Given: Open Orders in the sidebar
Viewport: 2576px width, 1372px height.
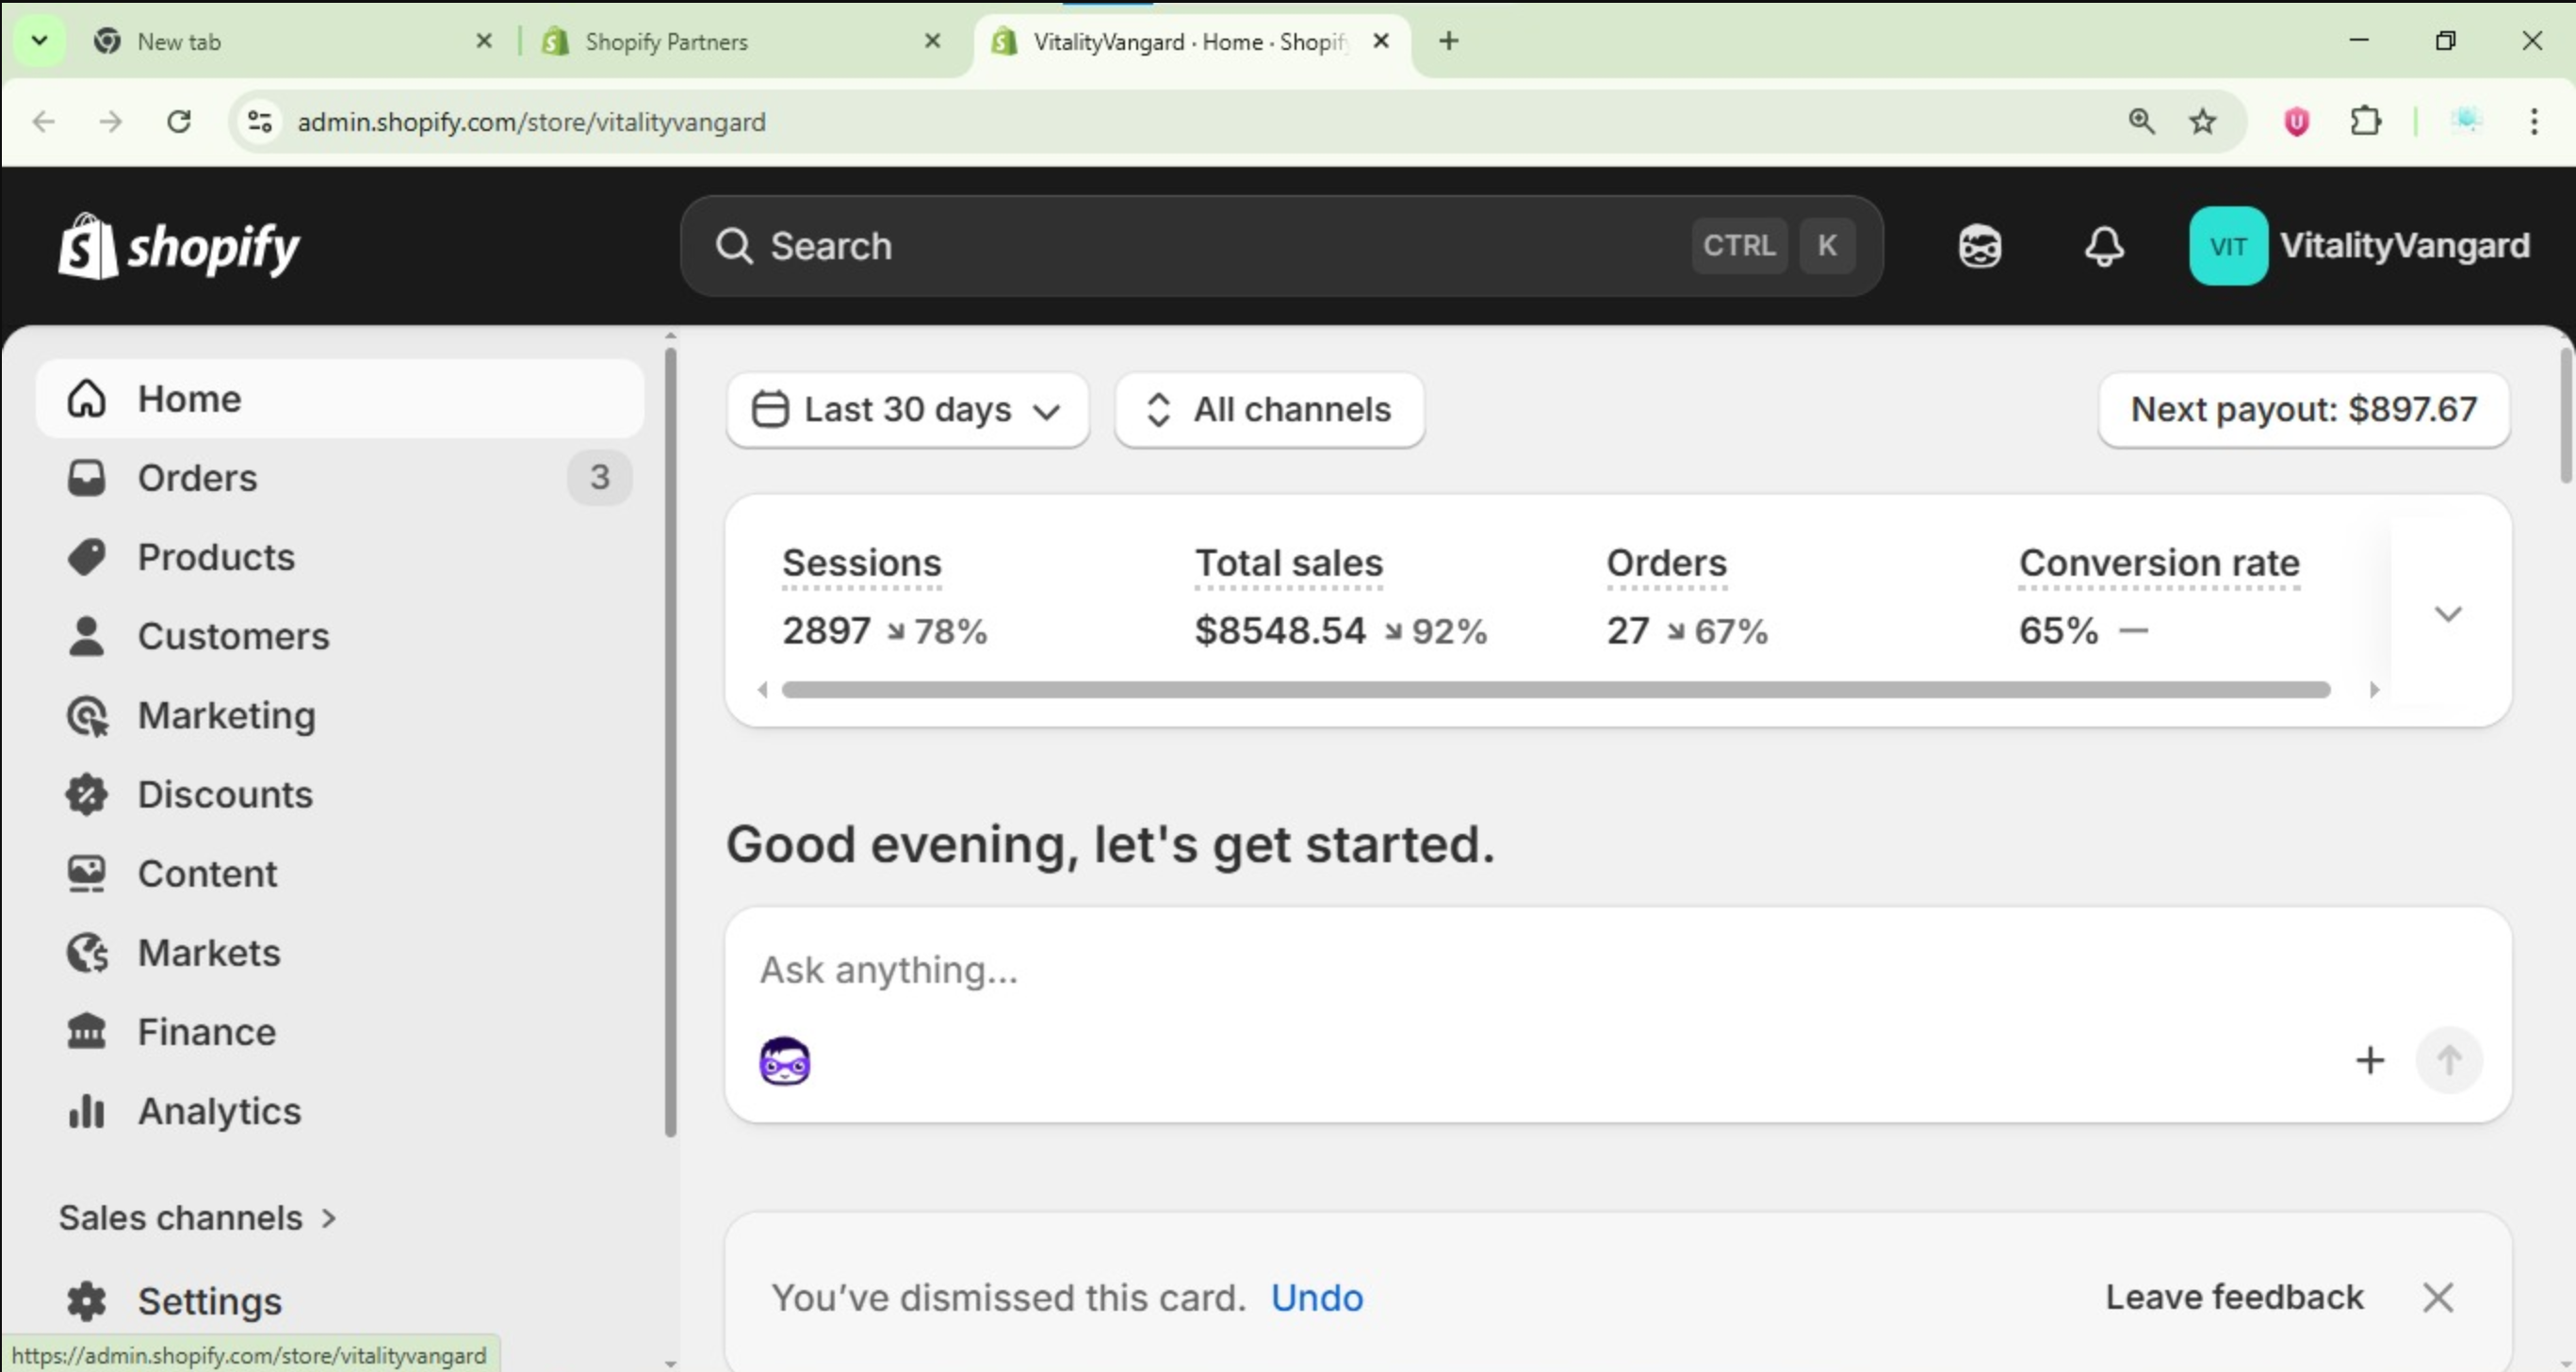Looking at the screenshot, I should coord(340,477).
